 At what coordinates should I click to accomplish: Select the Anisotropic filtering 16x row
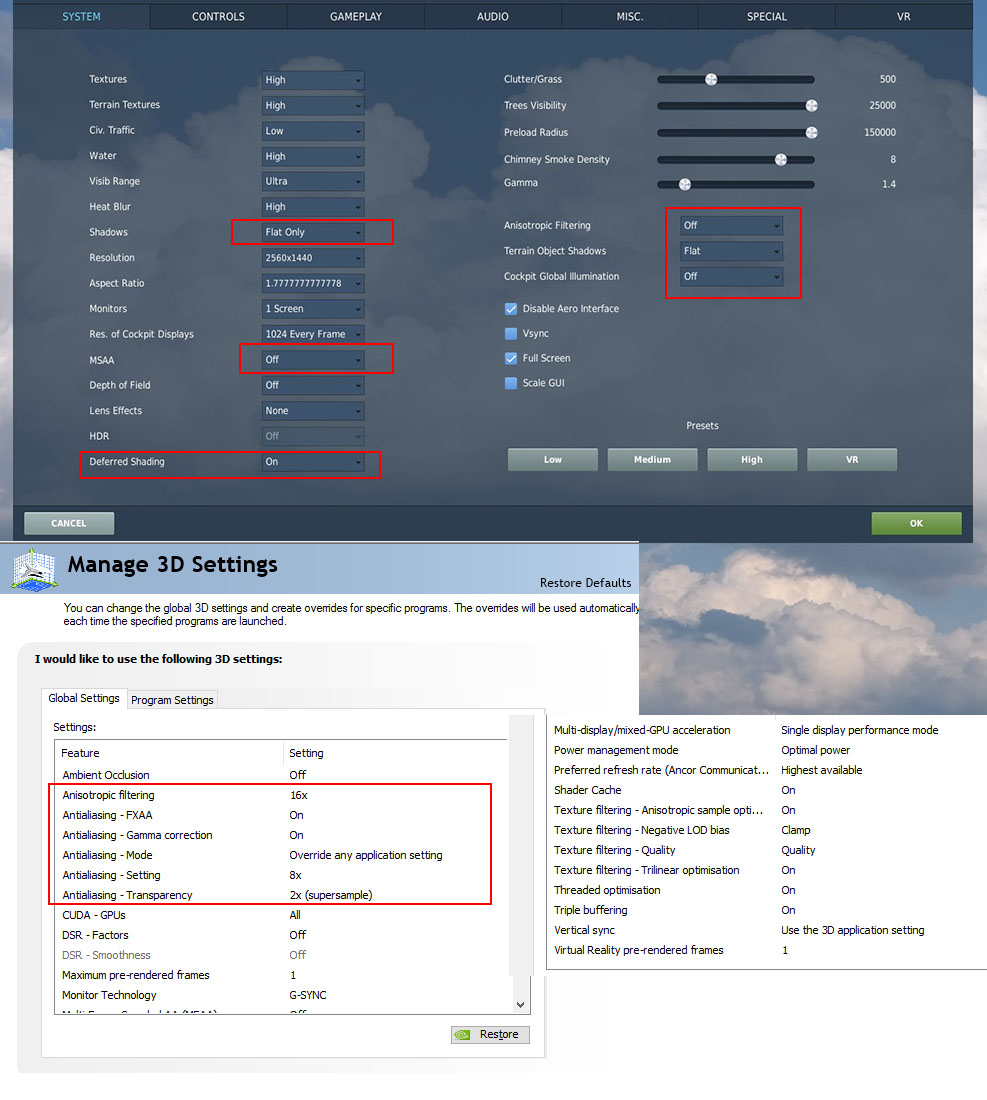281,795
